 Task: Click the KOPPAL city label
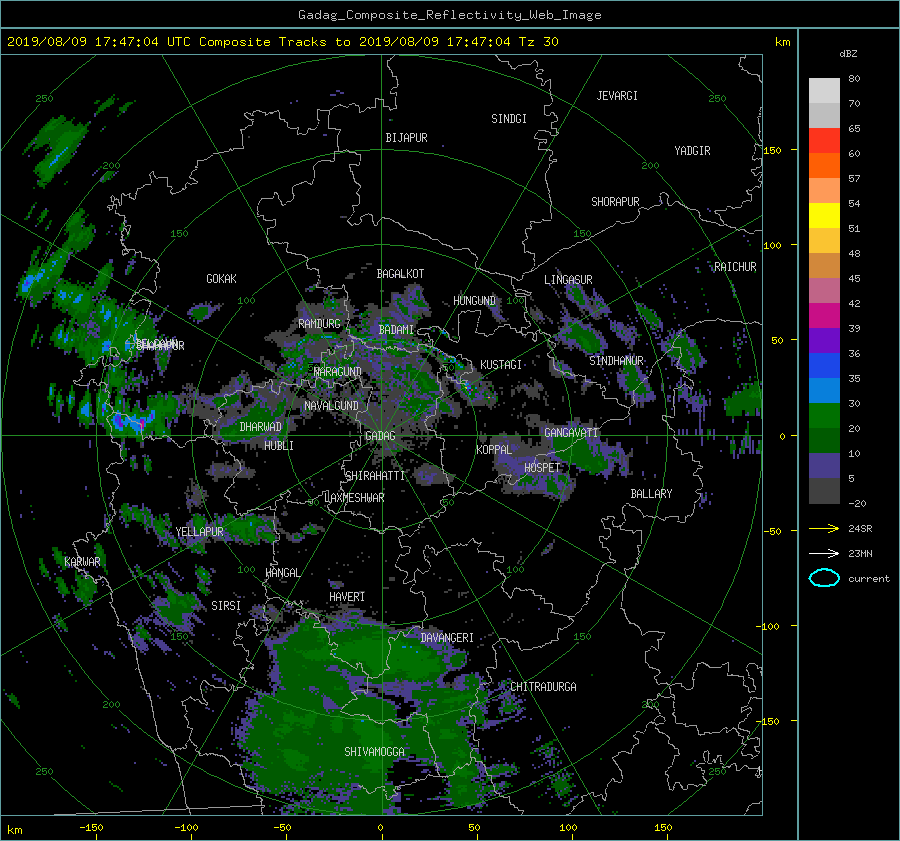(494, 449)
